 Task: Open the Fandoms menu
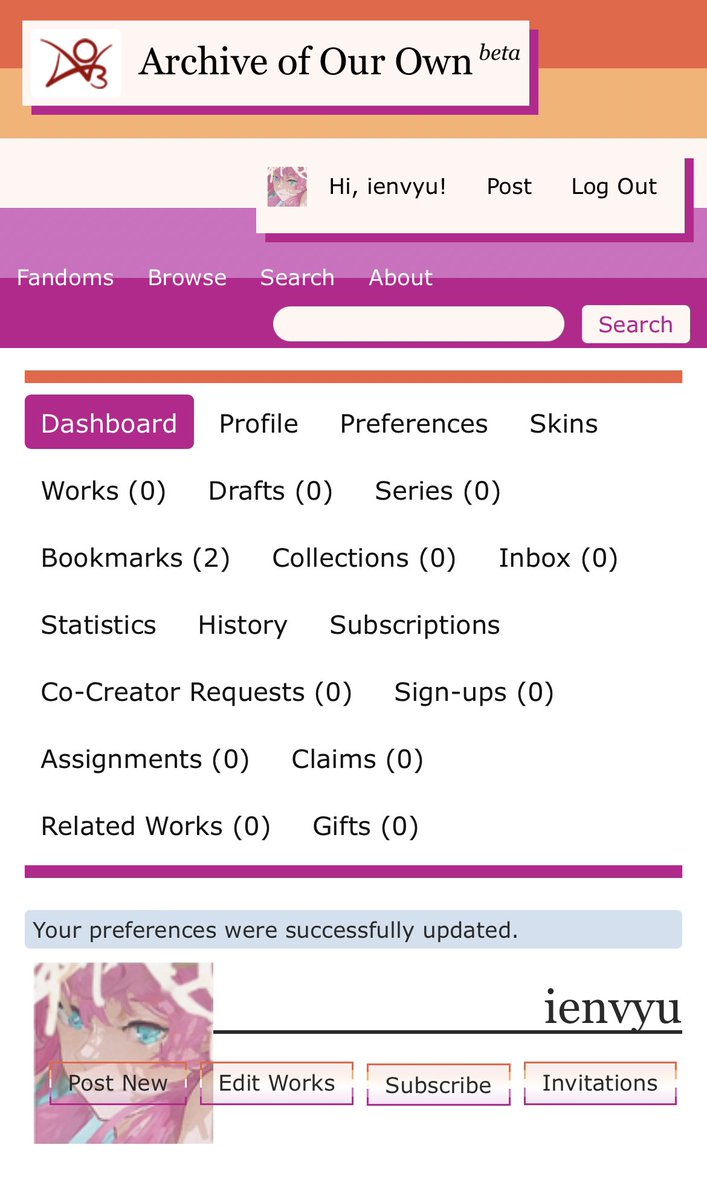point(65,278)
